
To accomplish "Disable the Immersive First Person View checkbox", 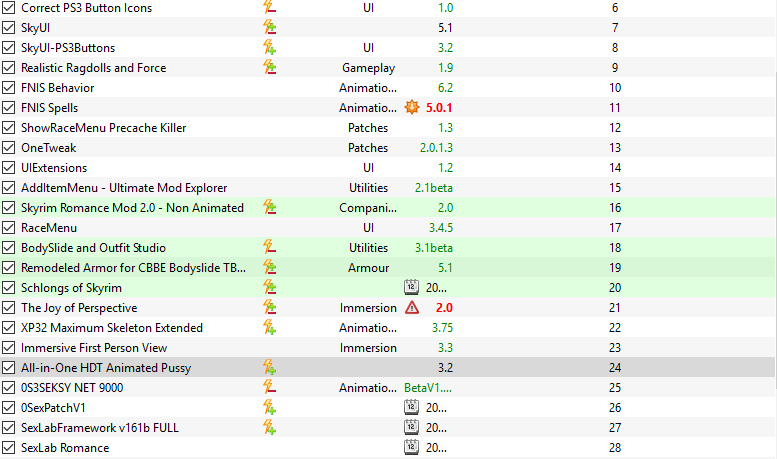I will click(8, 347).
